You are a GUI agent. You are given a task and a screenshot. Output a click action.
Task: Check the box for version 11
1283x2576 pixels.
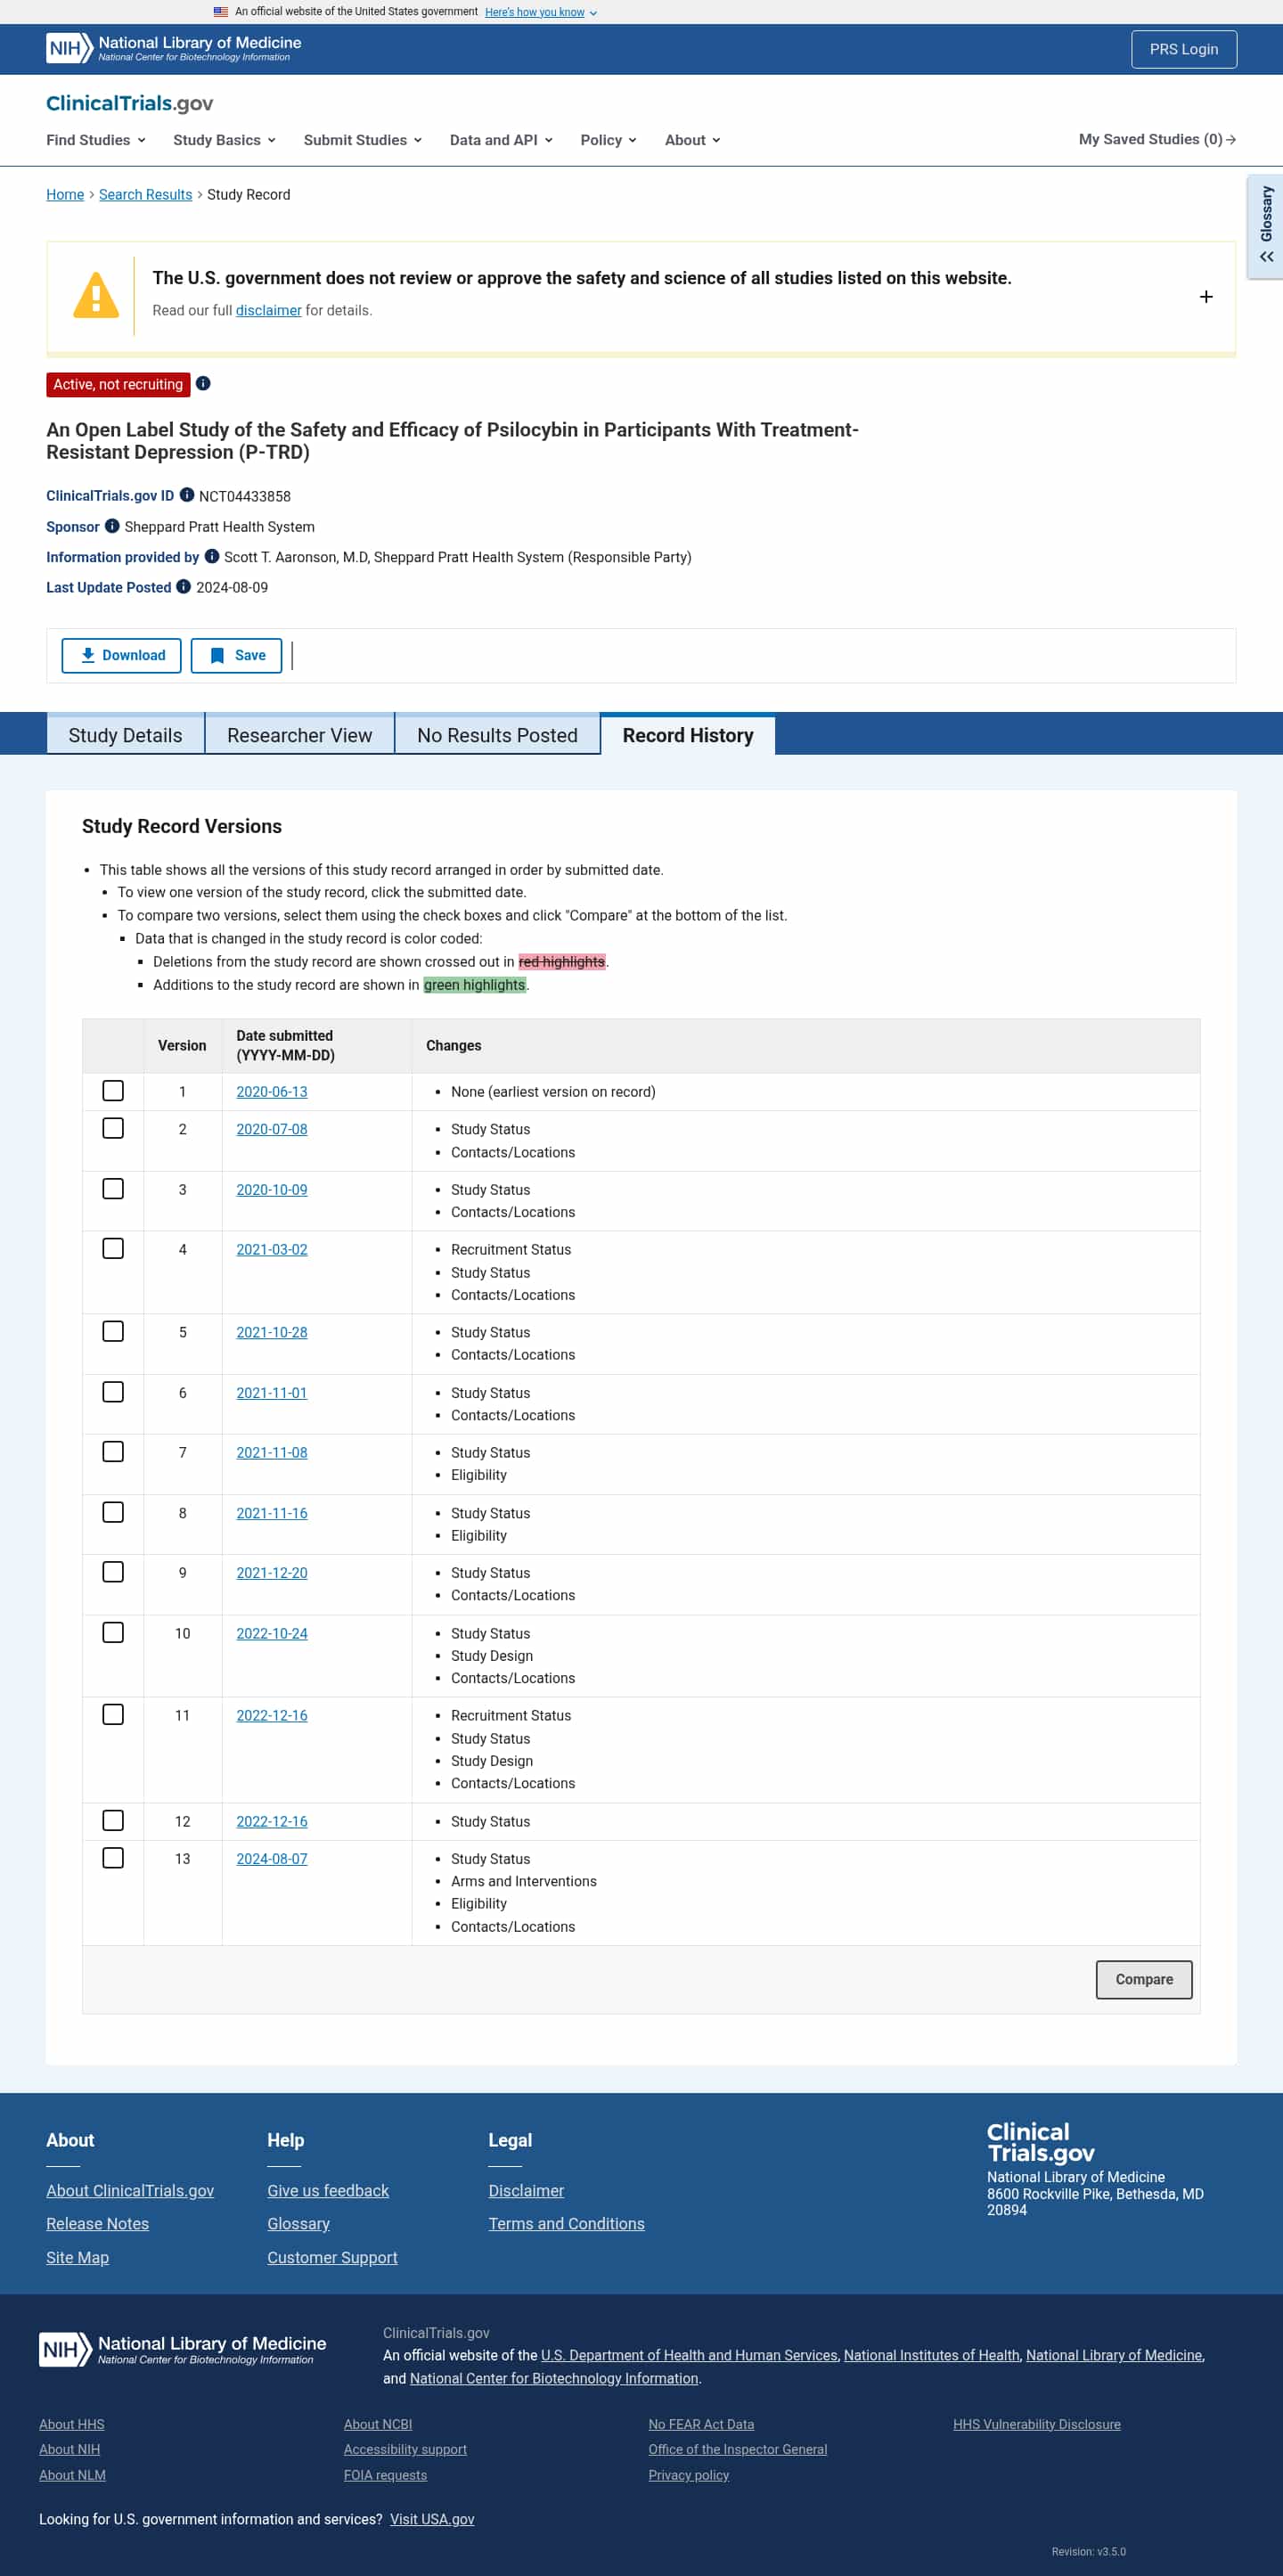(113, 1715)
